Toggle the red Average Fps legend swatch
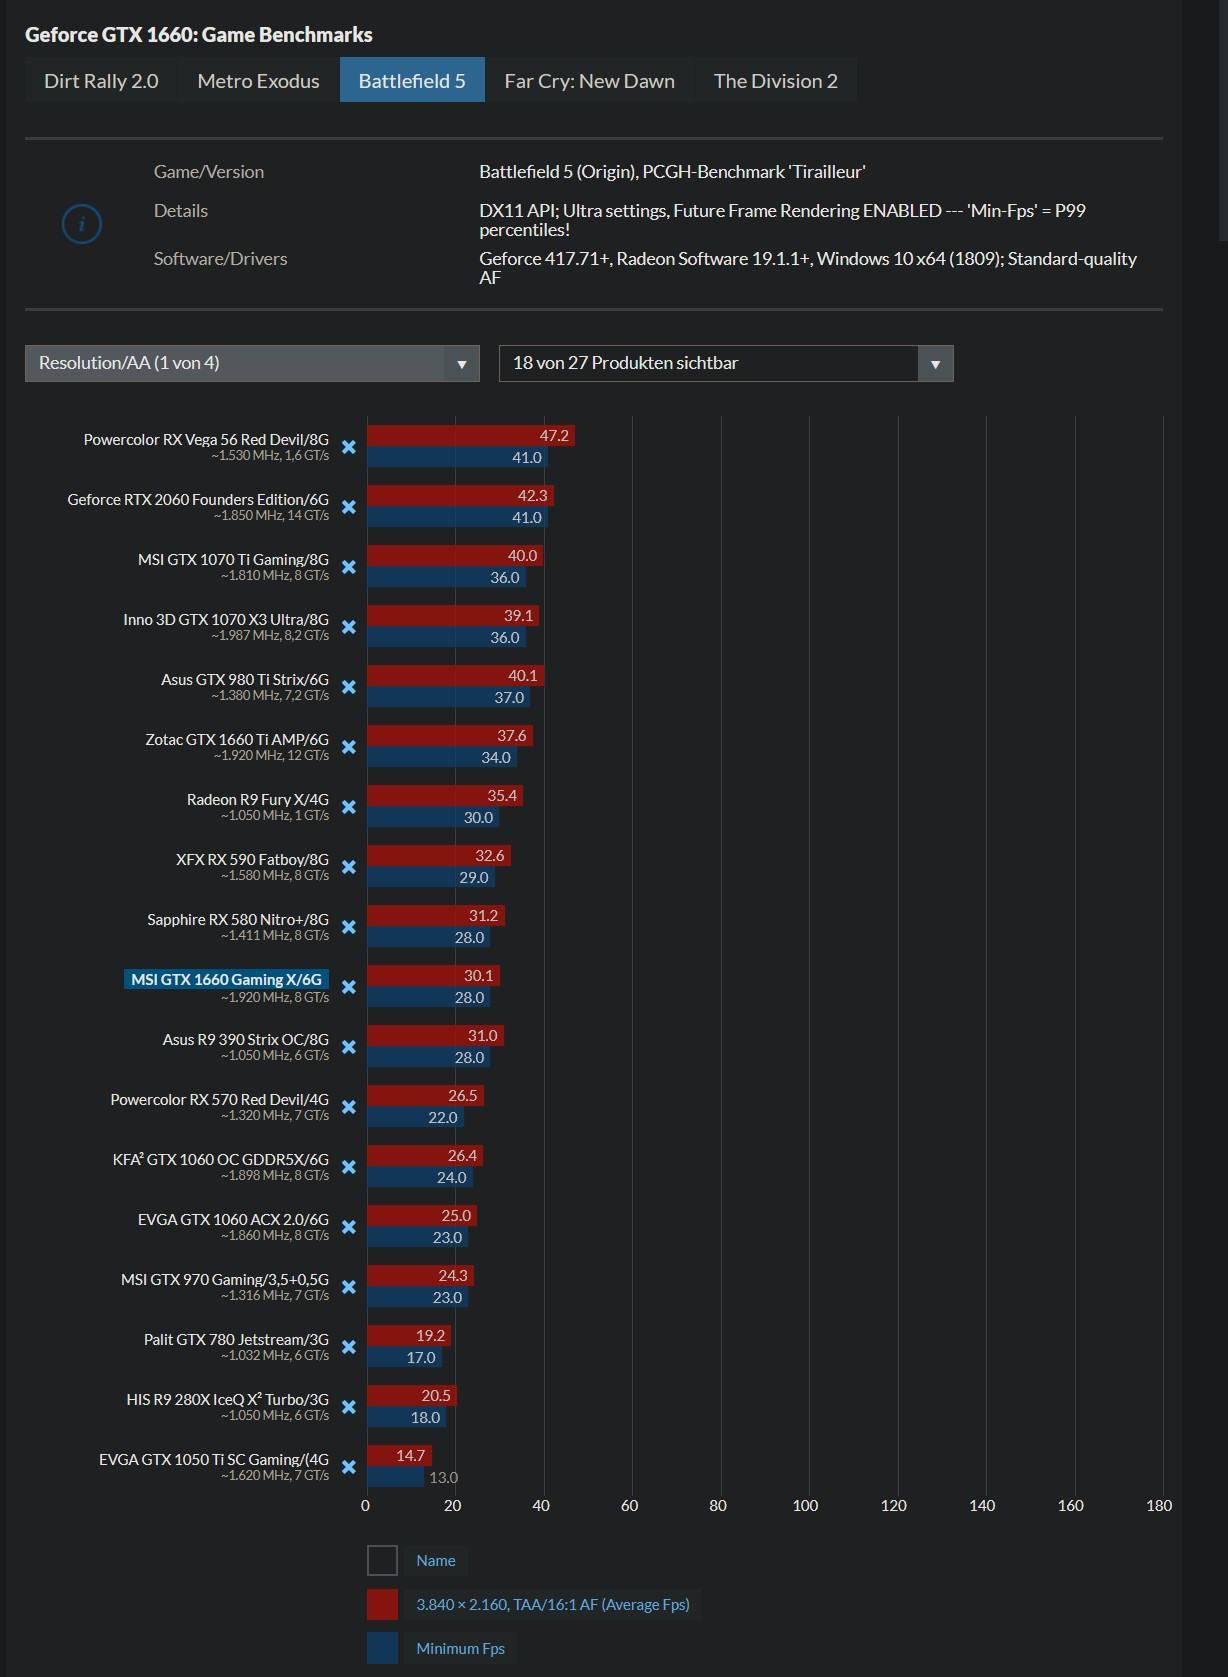 382,1604
